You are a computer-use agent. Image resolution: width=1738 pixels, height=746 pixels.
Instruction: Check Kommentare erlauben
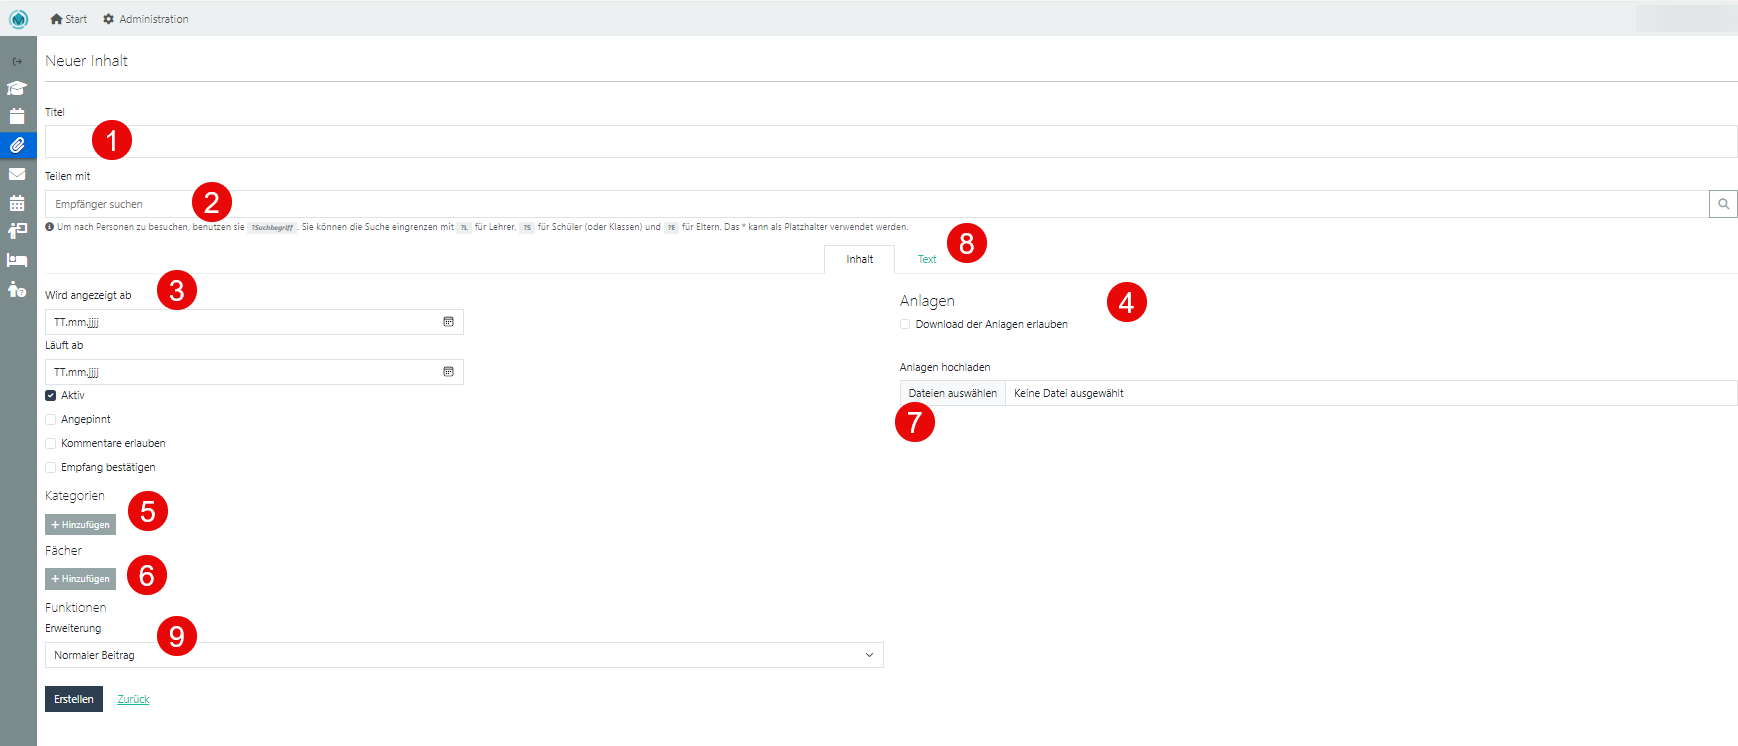(50, 443)
